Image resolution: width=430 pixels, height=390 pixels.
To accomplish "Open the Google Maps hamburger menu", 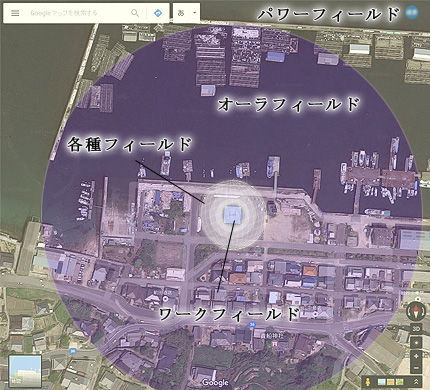I will pos(15,13).
